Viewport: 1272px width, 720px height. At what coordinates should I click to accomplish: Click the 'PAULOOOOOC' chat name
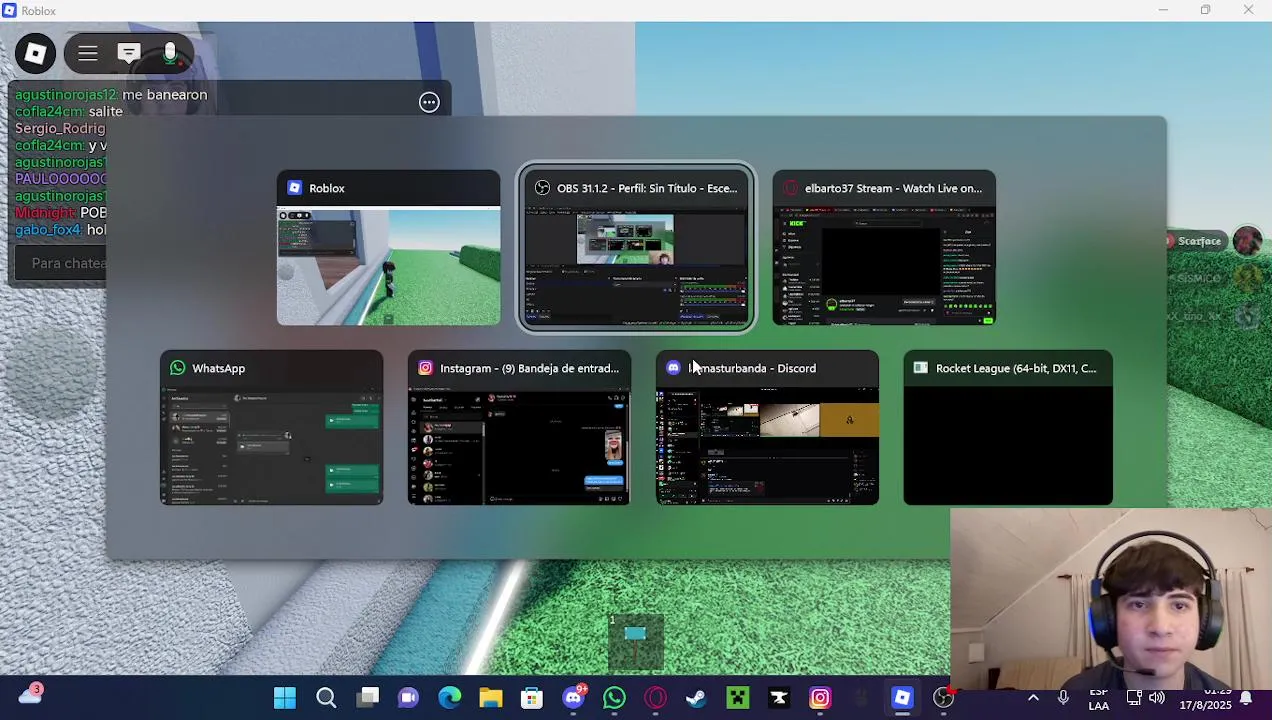tap(61, 179)
